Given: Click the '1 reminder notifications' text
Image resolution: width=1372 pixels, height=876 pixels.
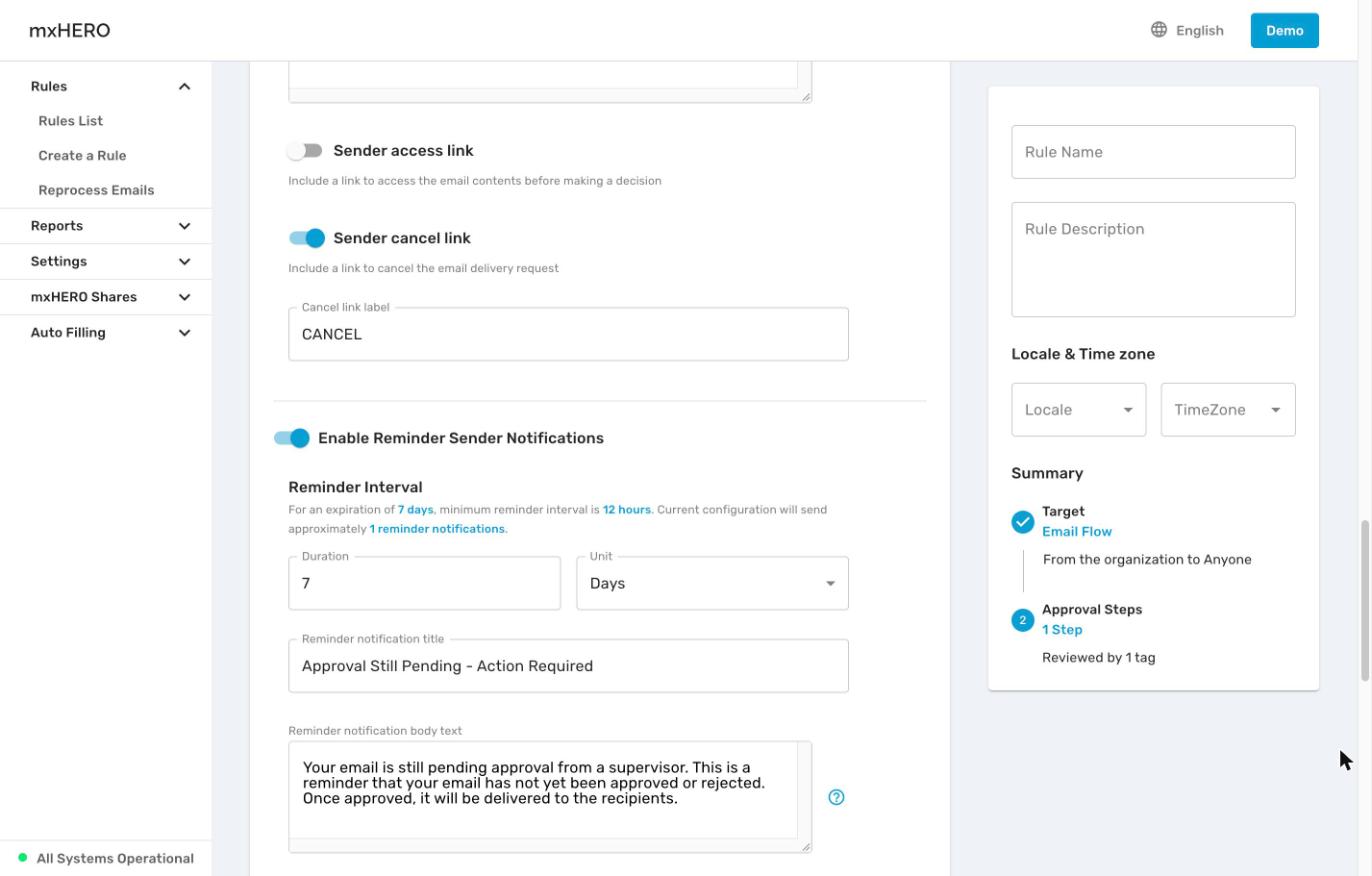Looking at the screenshot, I should 437,529.
